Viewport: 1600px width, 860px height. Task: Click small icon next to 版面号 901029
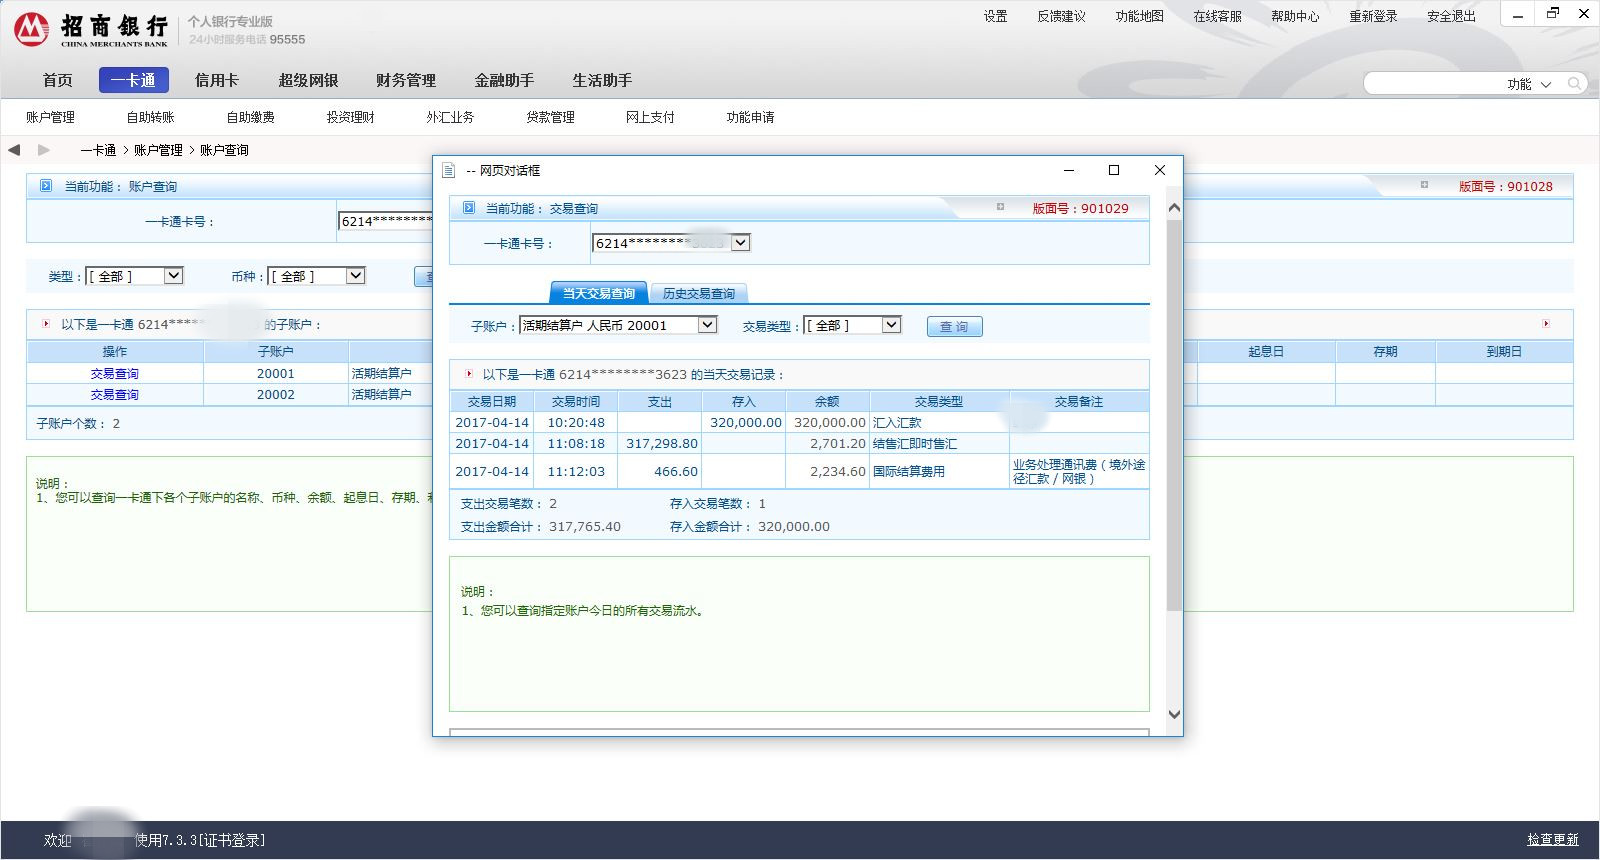(1000, 207)
